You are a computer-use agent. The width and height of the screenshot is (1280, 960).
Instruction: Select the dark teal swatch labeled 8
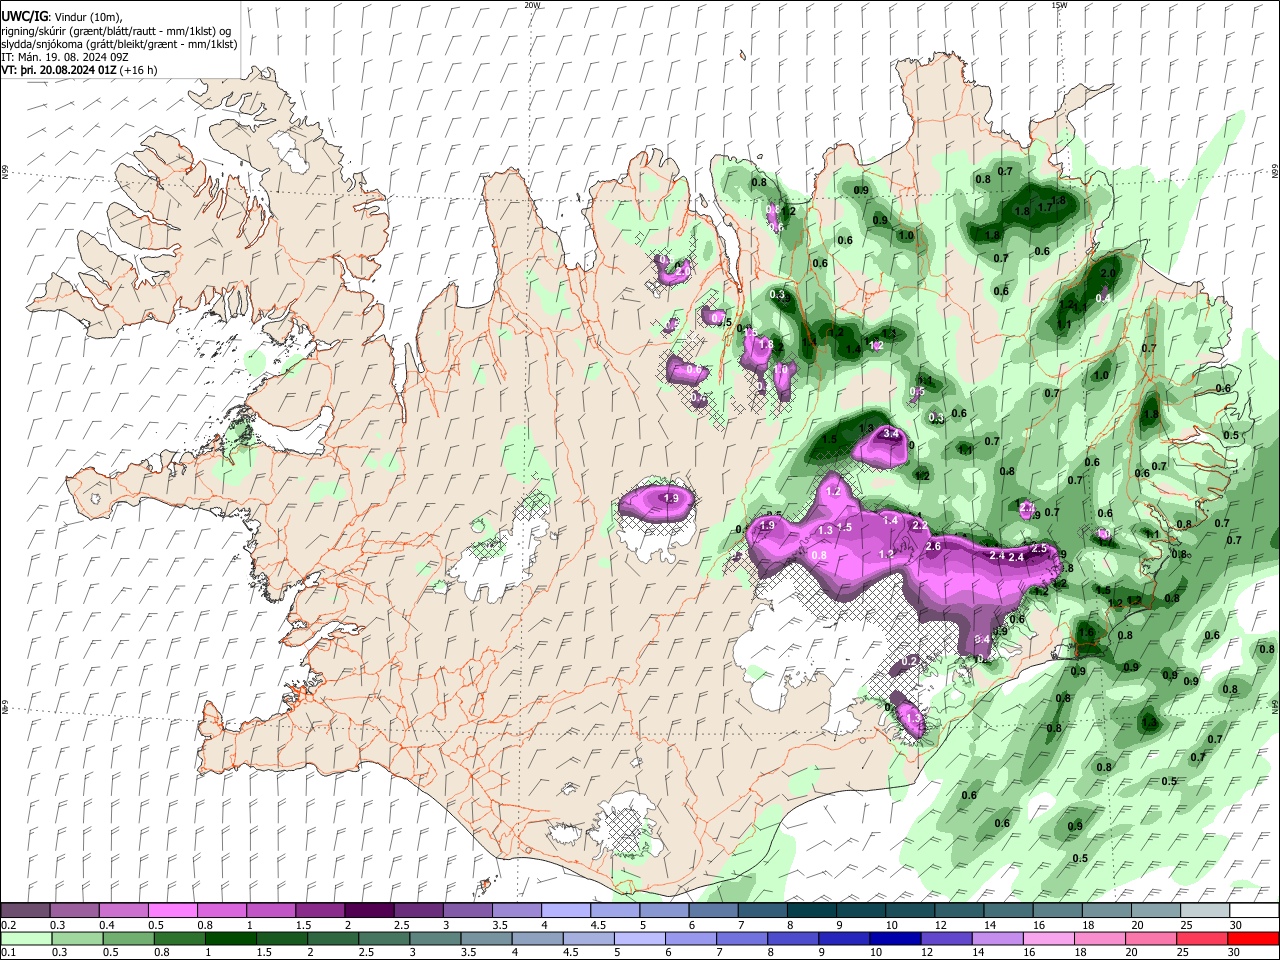pyautogui.click(x=811, y=911)
